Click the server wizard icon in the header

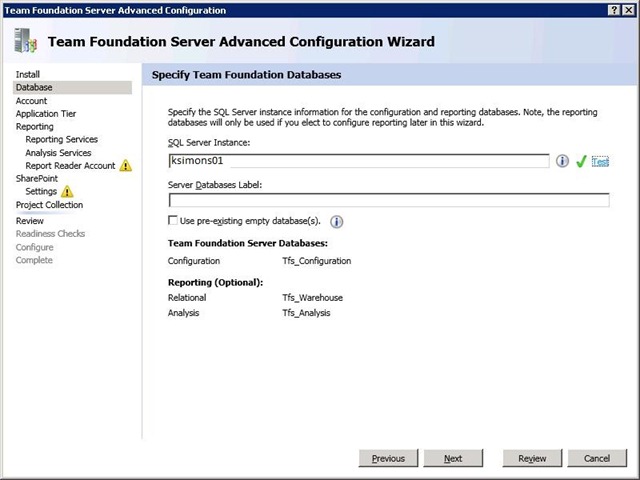pos(25,41)
